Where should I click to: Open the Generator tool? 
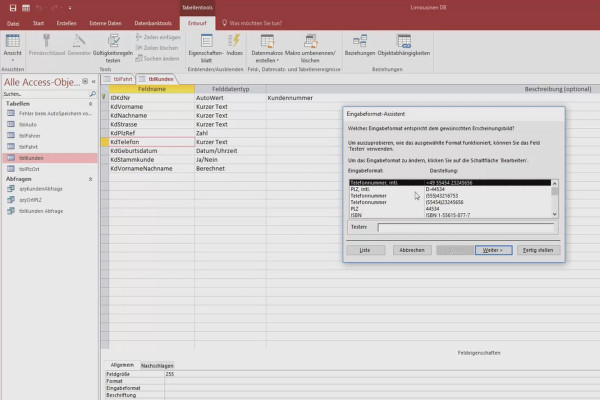click(79, 41)
